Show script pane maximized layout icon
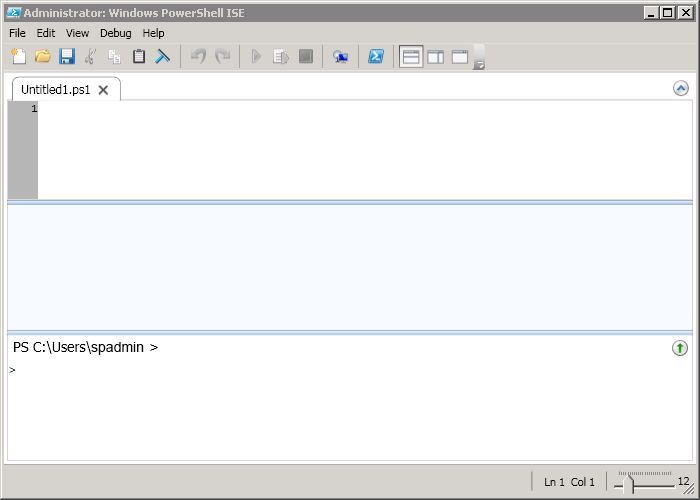700x500 pixels. [460, 57]
